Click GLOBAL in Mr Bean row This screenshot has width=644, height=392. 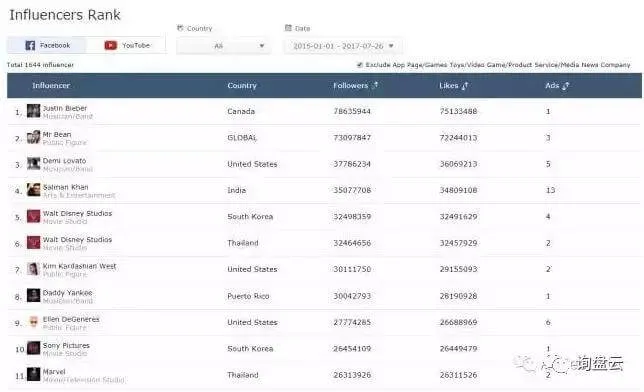(x=242, y=138)
